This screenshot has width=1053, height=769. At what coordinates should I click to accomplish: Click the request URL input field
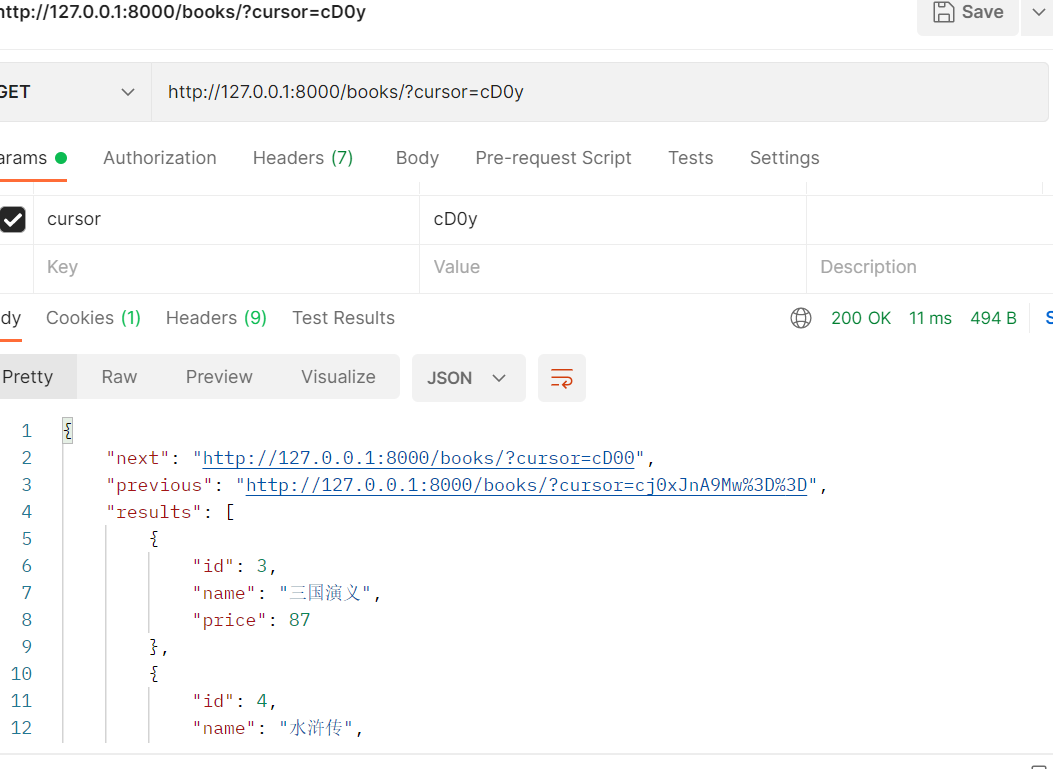600,92
